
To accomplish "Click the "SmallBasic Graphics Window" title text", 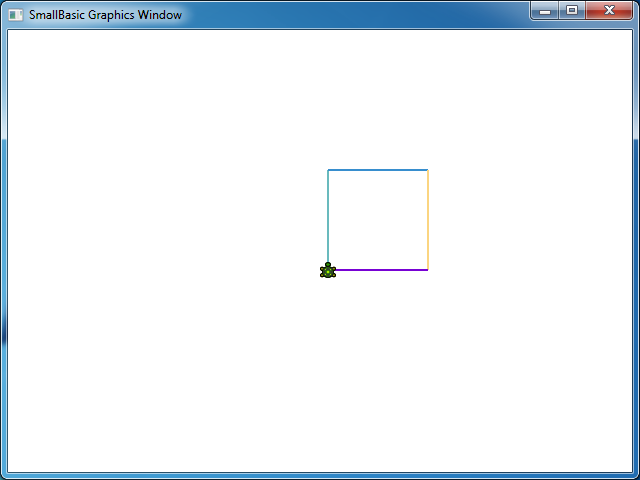I will [105, 15].
